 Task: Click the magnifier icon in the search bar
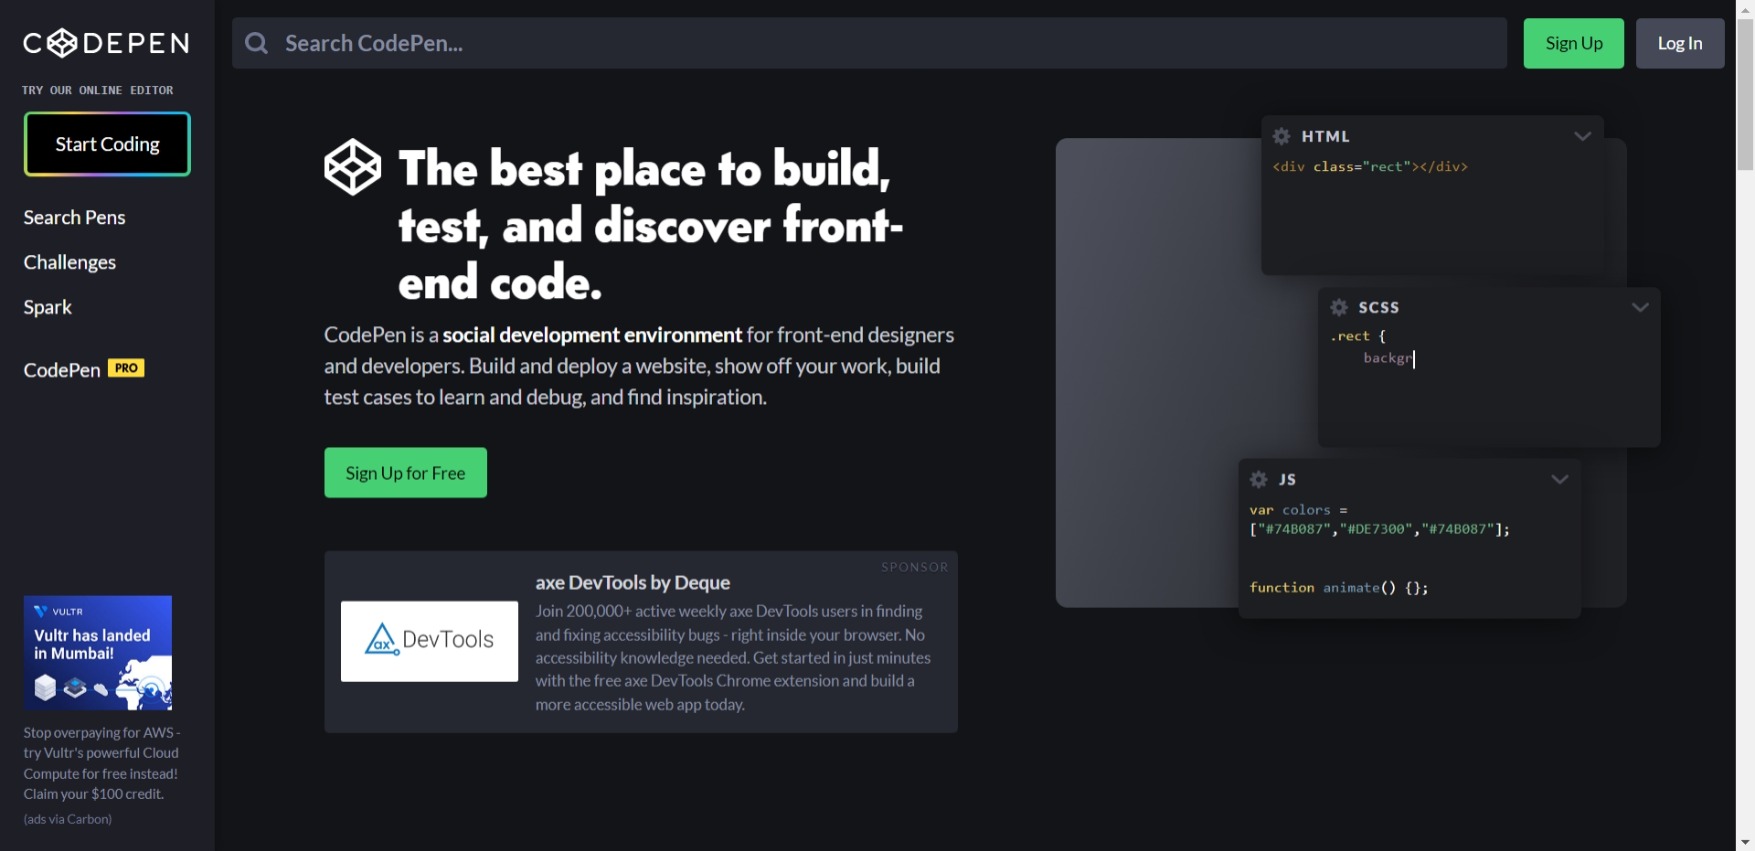[257, 43]
